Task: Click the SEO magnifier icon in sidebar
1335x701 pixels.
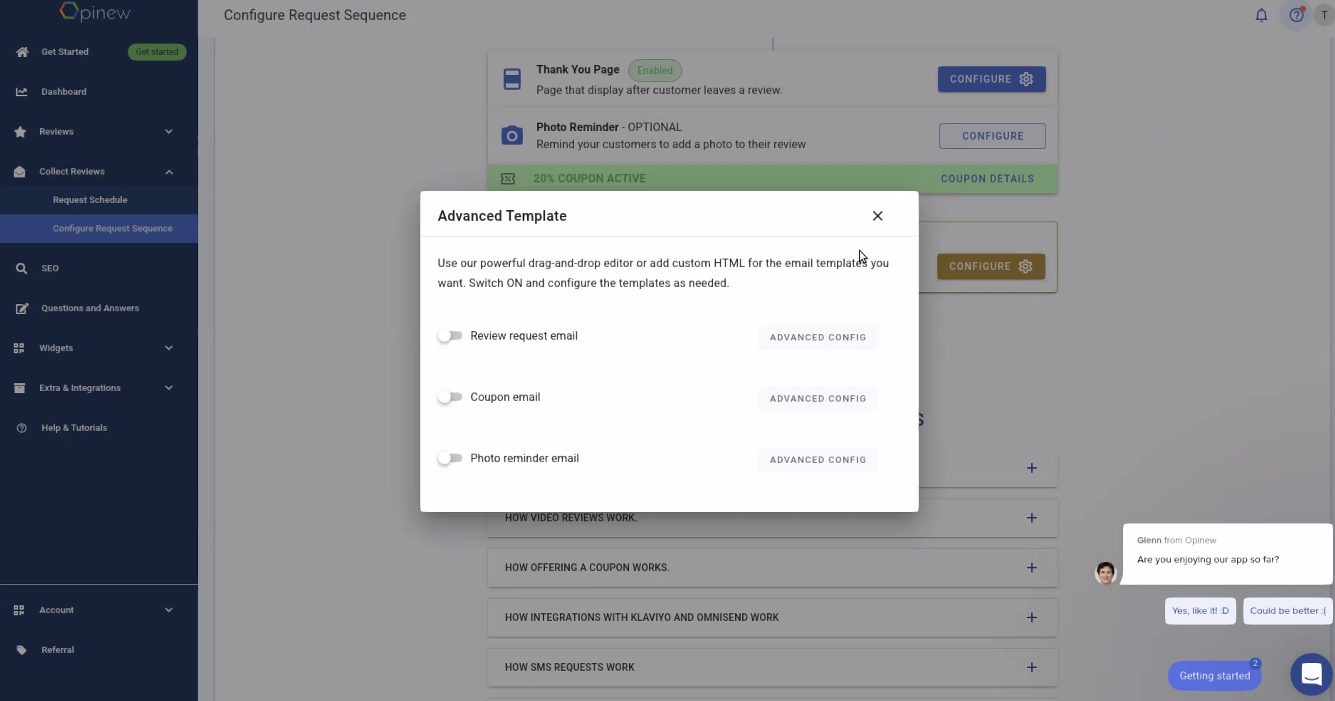Action: pos(21,268)
